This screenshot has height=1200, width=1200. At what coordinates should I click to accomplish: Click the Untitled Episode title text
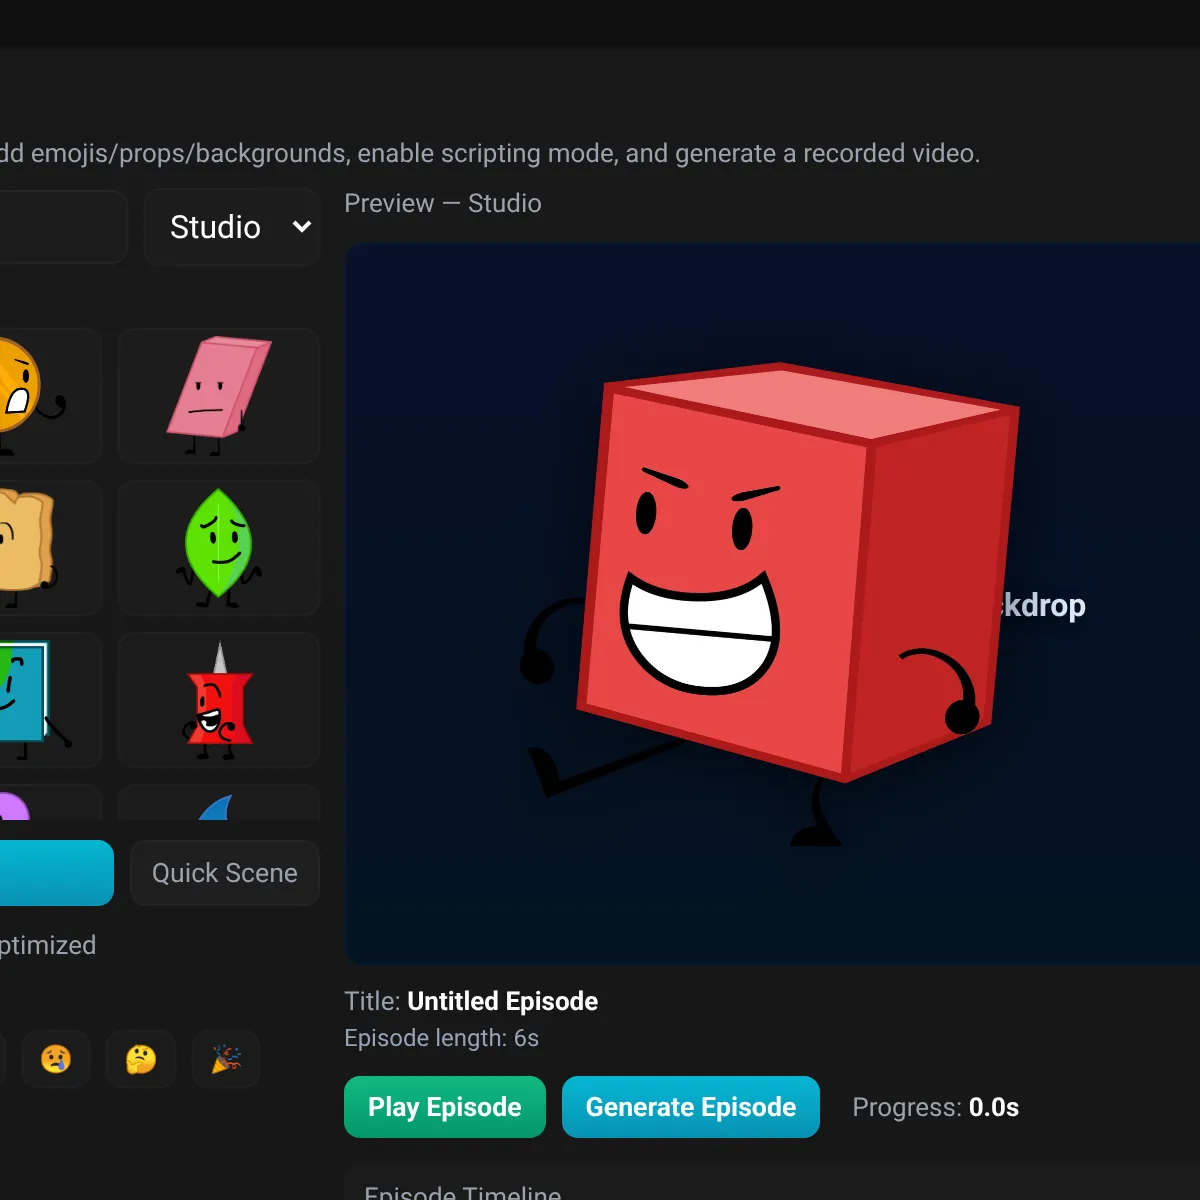503,1001
